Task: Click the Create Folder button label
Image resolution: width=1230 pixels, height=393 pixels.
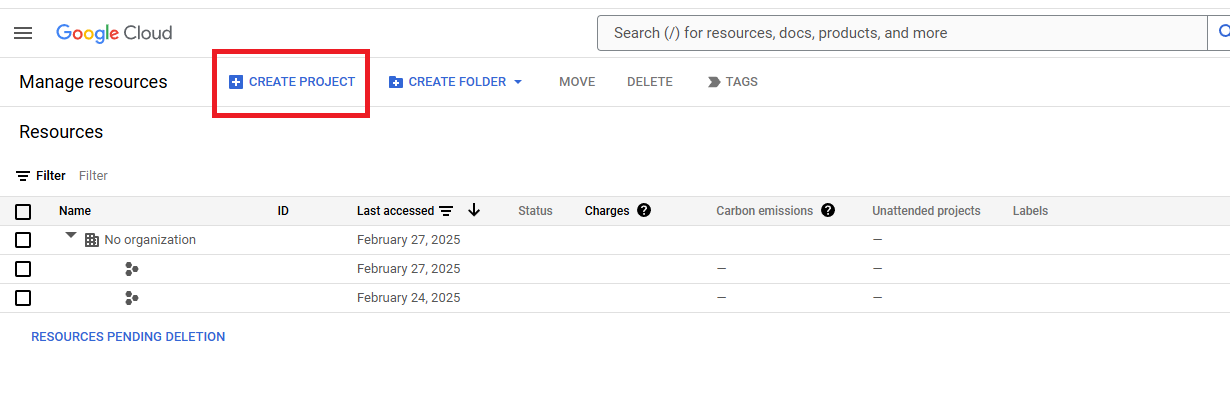Action: (x=457, y=82)
